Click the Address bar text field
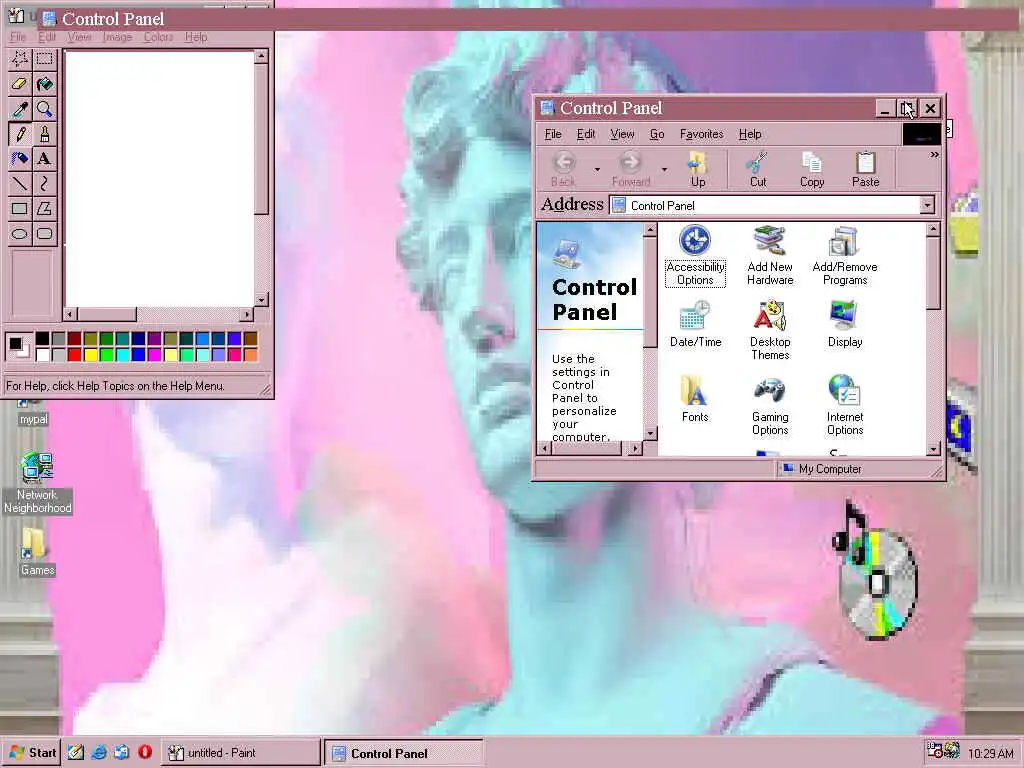The height and width of the screenshot is (768, 1024). click(764, 206)
